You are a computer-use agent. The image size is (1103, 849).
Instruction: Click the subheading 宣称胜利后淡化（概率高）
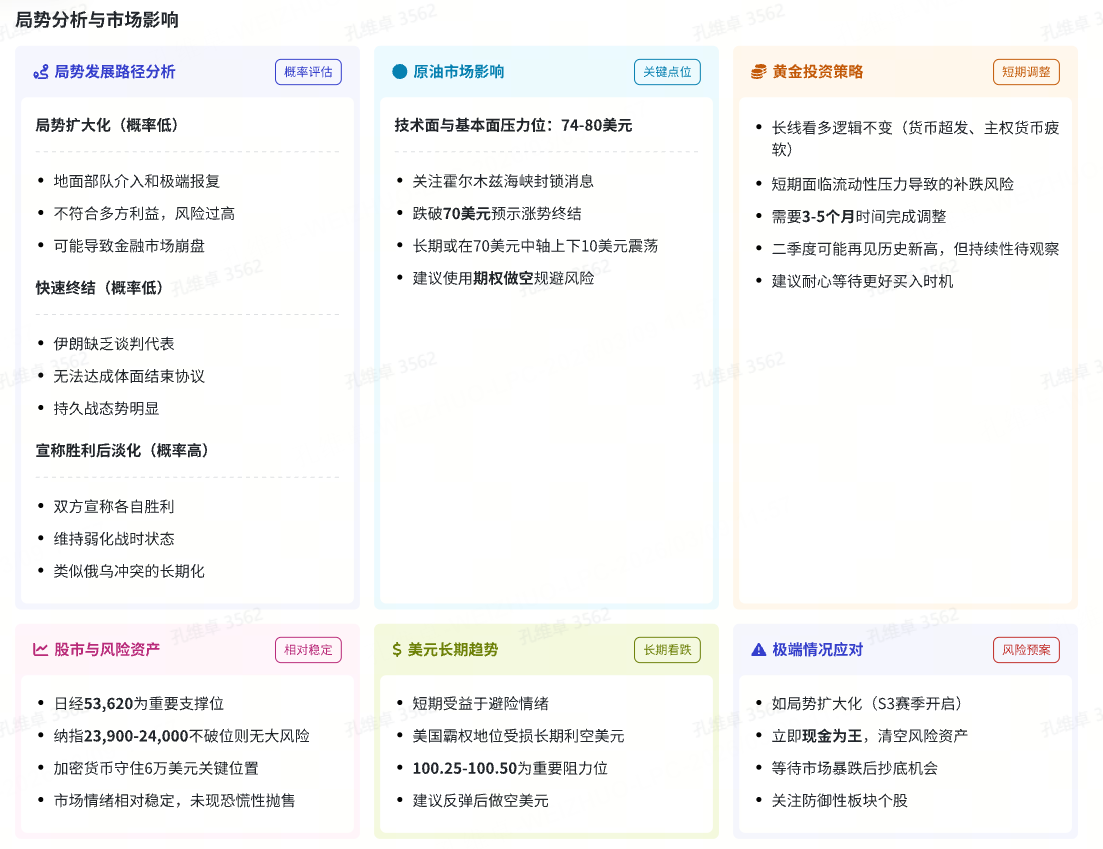122,450
